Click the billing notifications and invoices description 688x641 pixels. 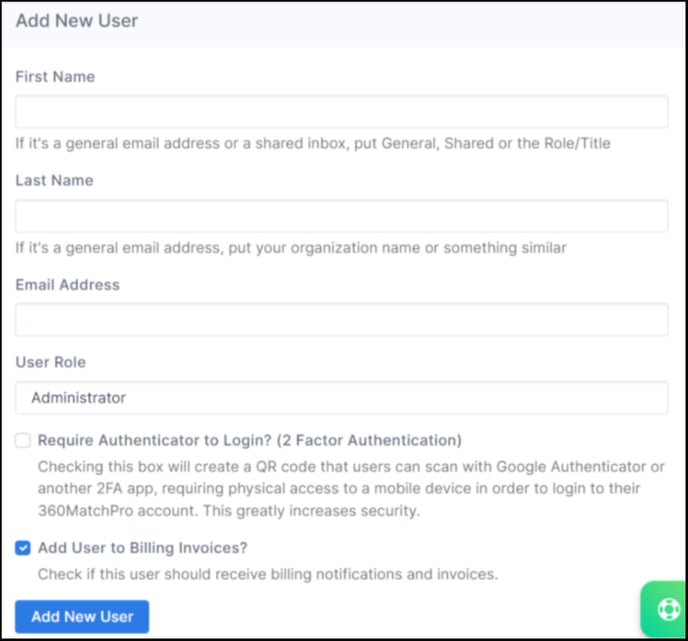[x=268, y=574]
